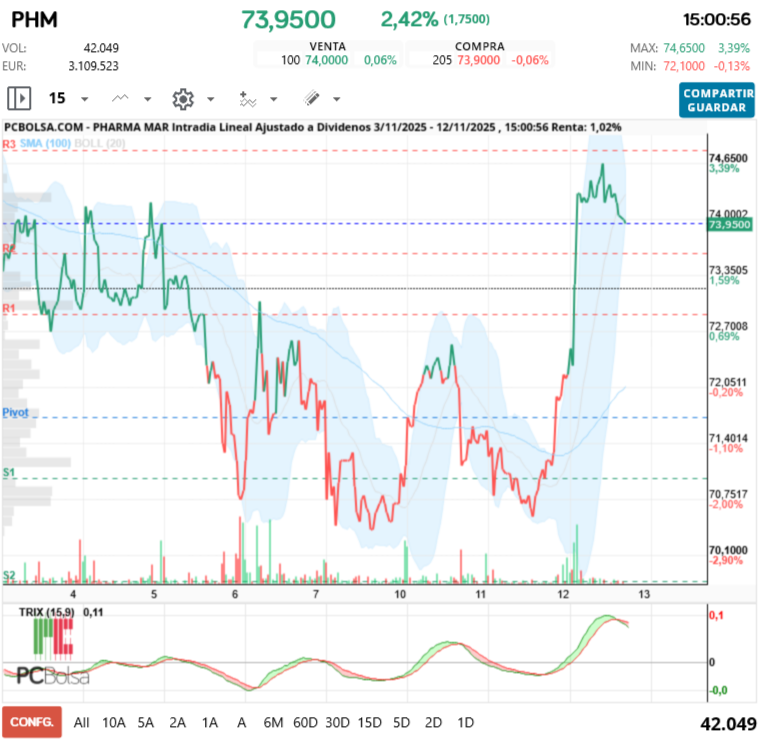770x743 pixels.
Task: Expand drawing tools dropdown arrow
Action: 336,100
